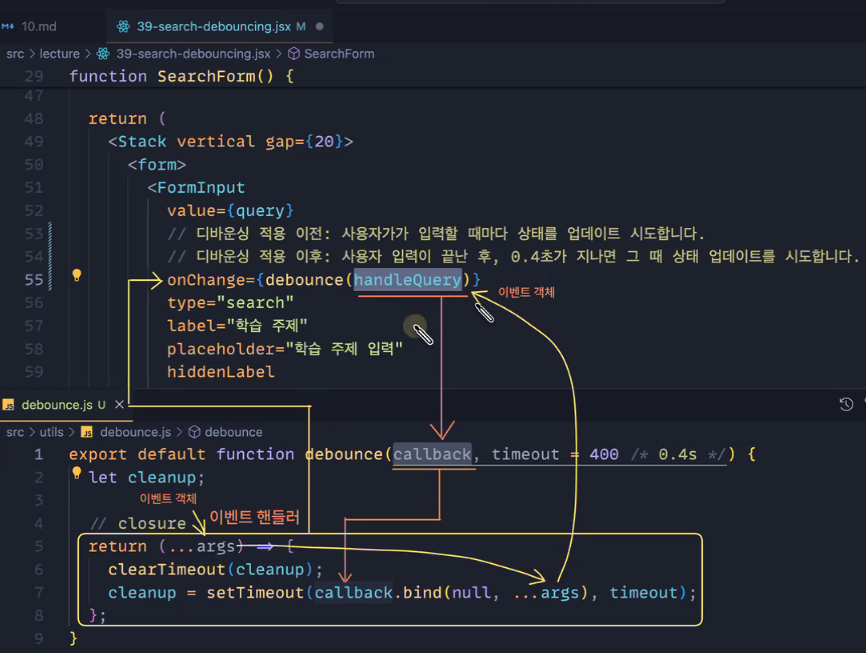Image resolution: width=866 pixels, height=653 pixels.
Task: Click line number 1 in debounce.js gutter
Action: coord(39,454)
